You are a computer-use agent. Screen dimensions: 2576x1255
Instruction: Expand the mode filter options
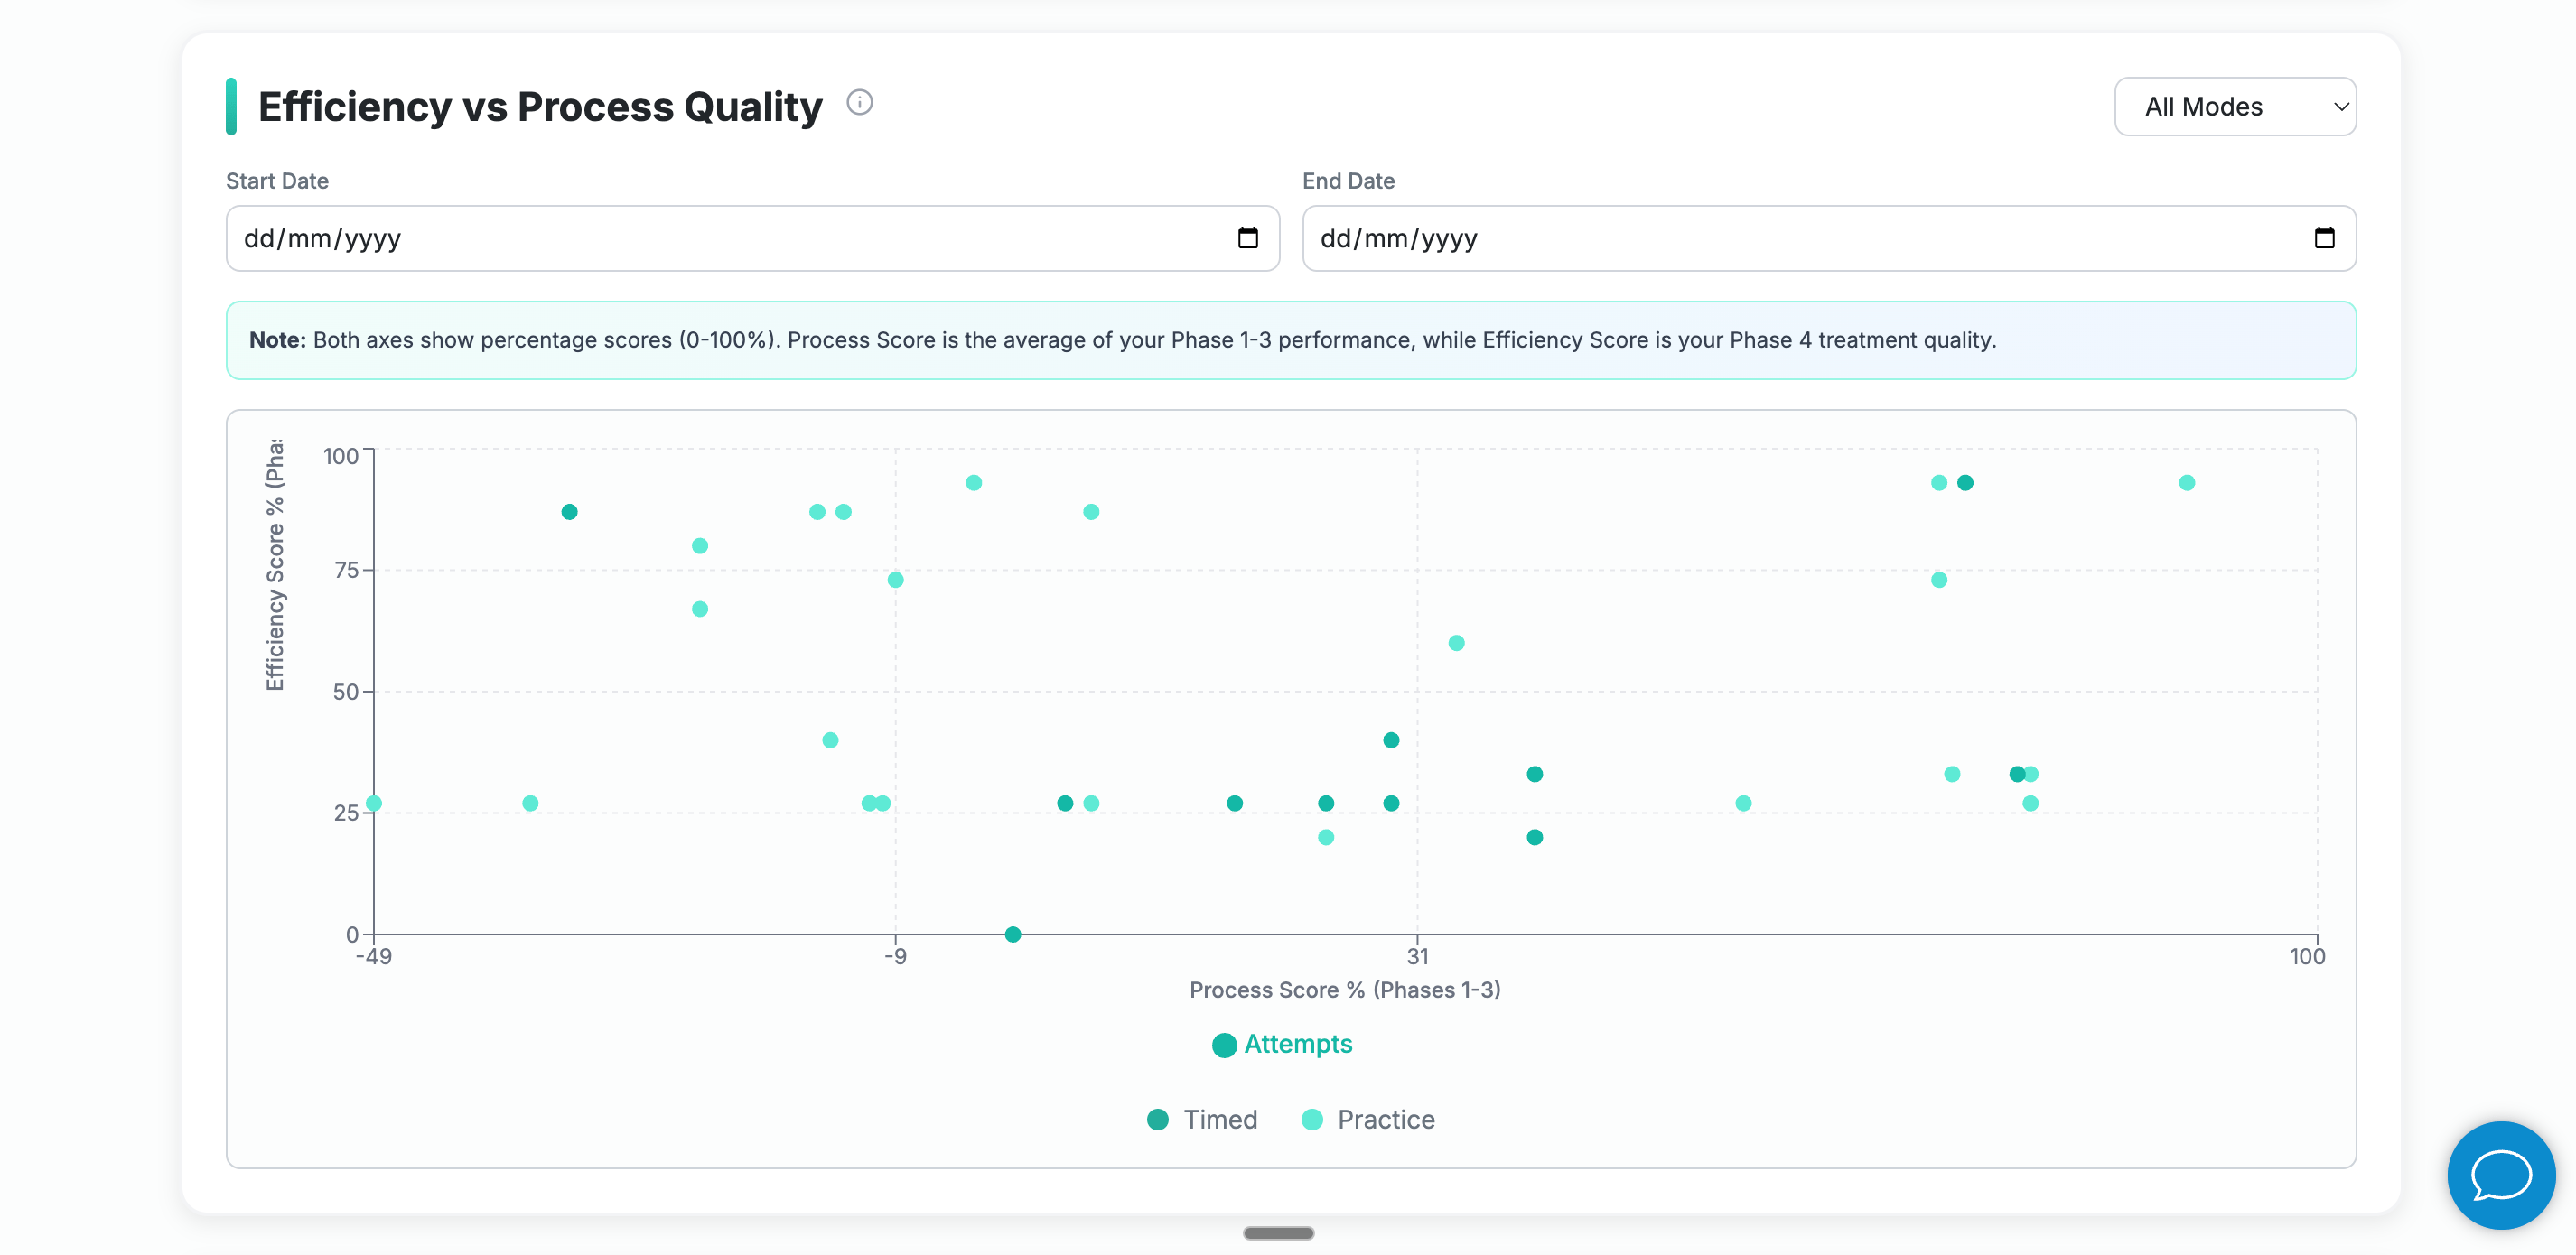2236,106
